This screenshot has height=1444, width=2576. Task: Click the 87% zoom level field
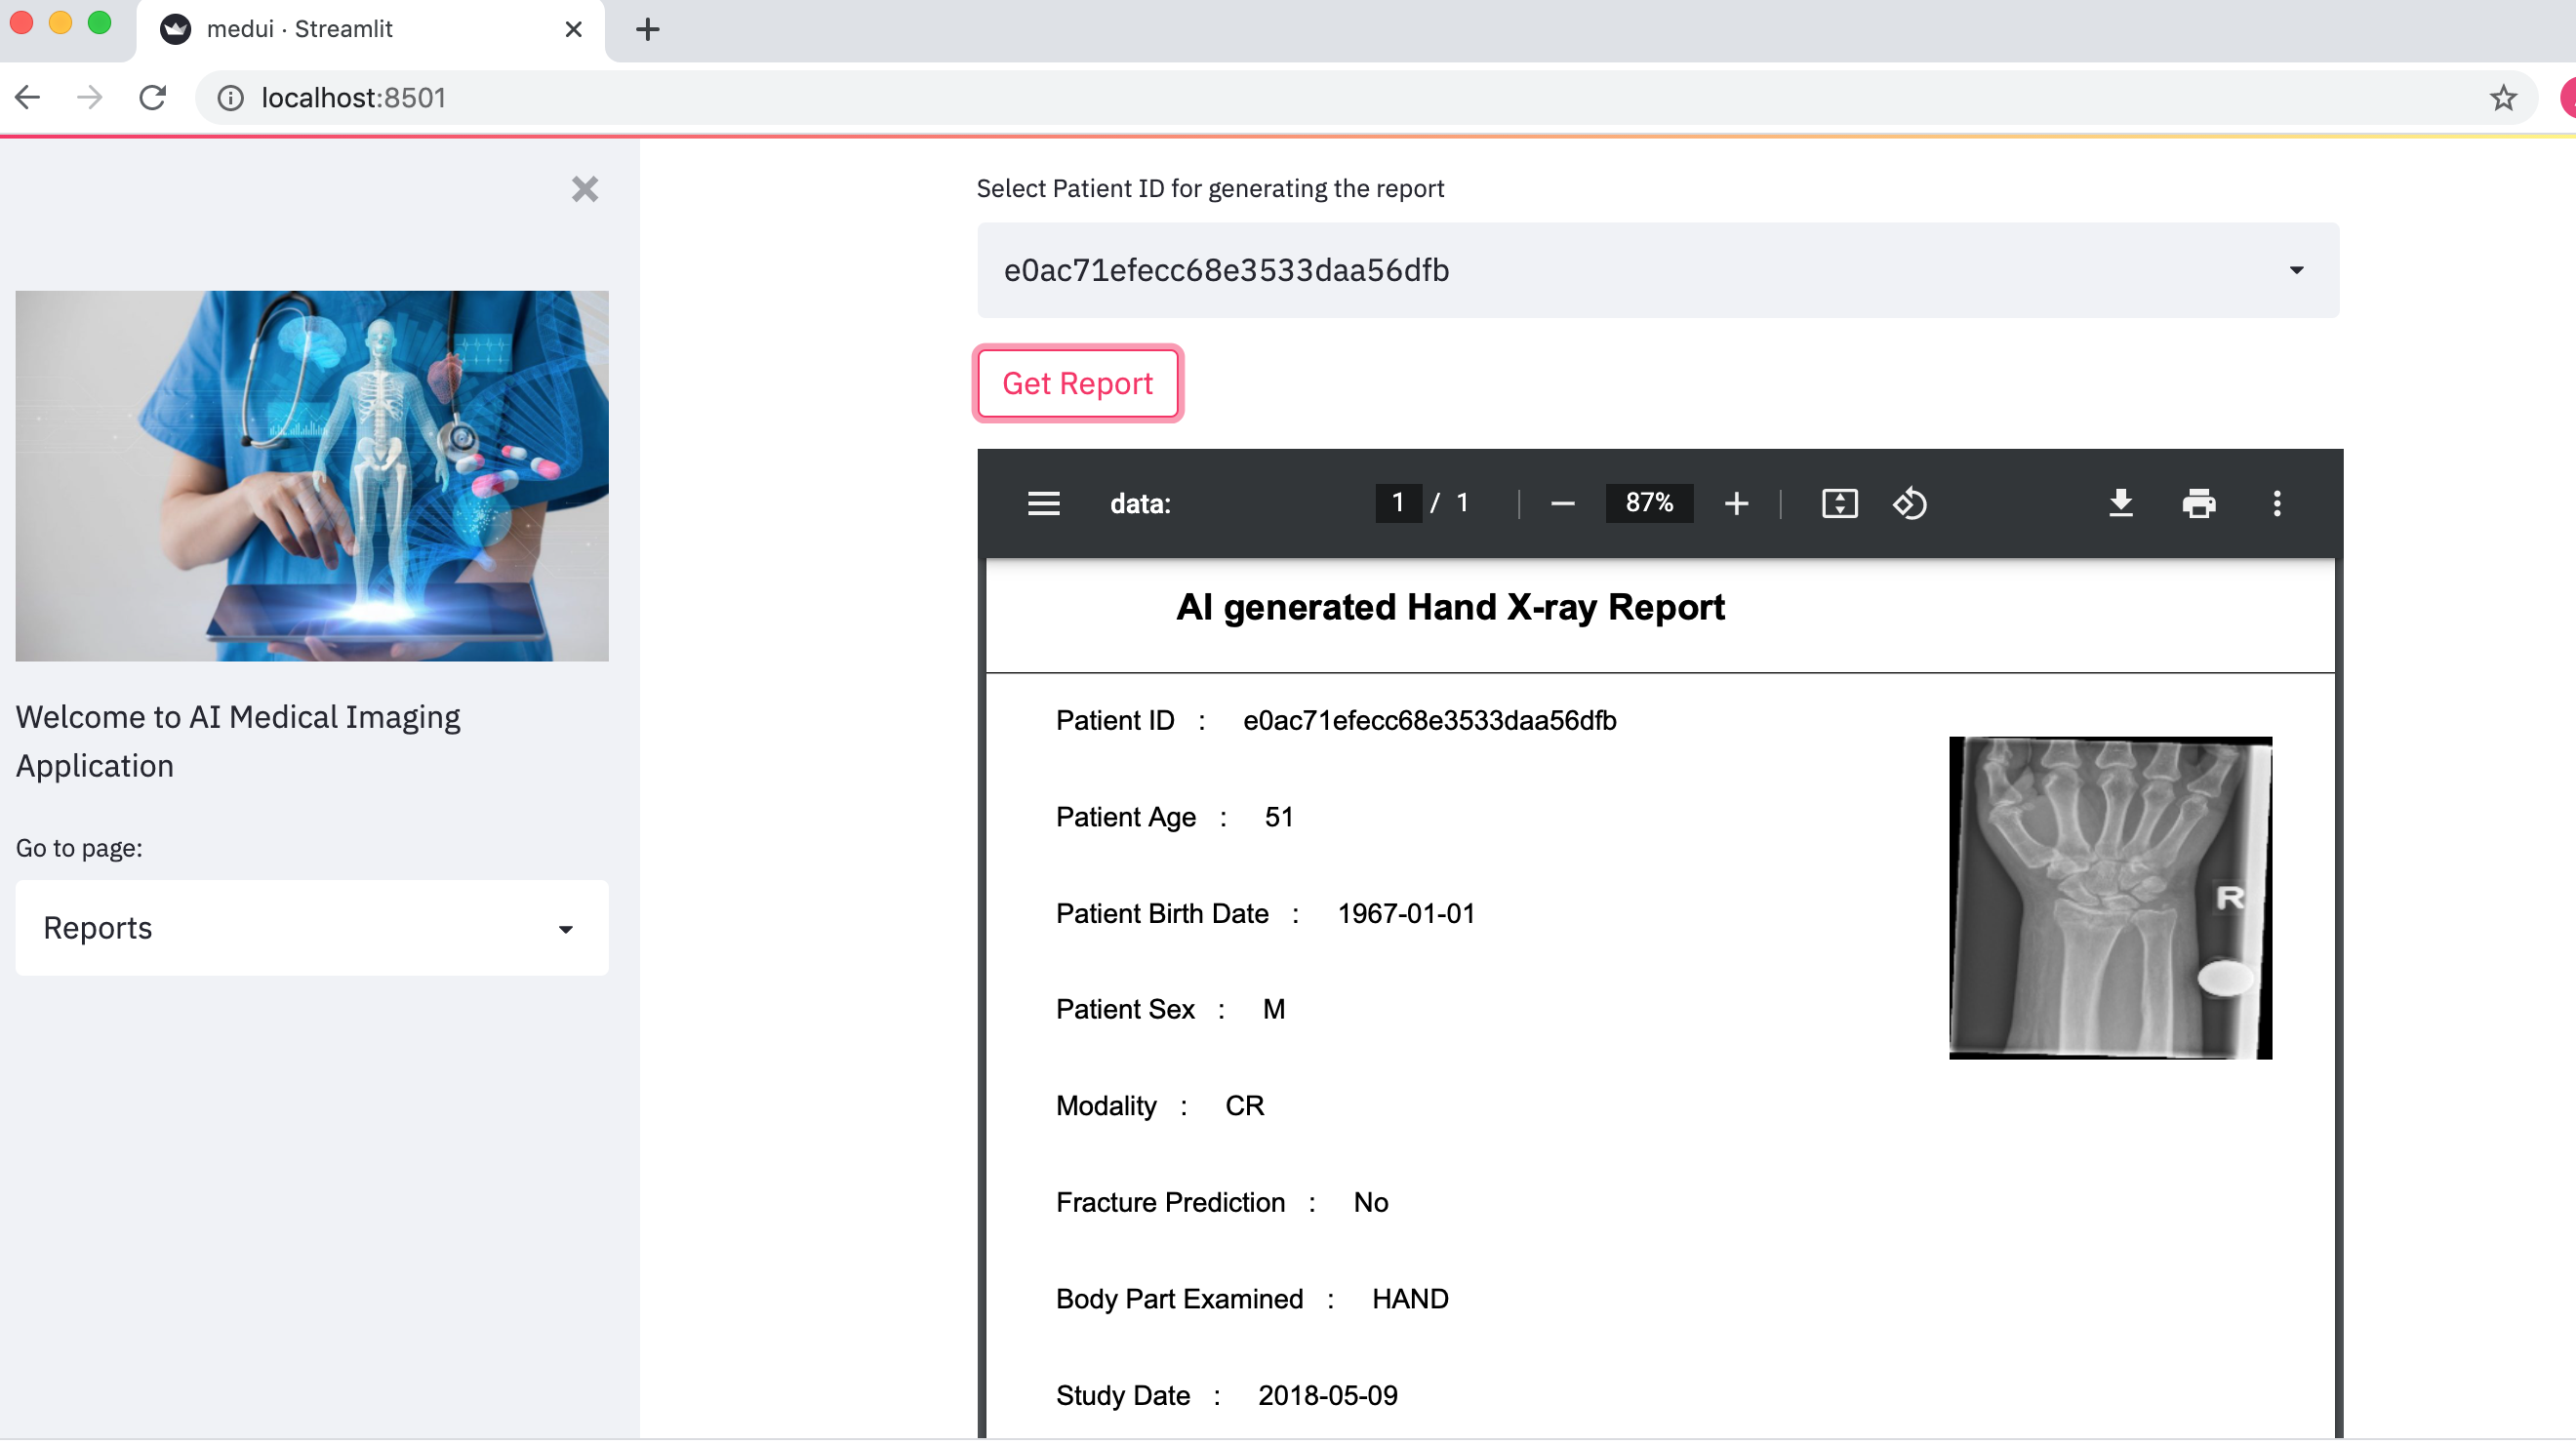1648,502
